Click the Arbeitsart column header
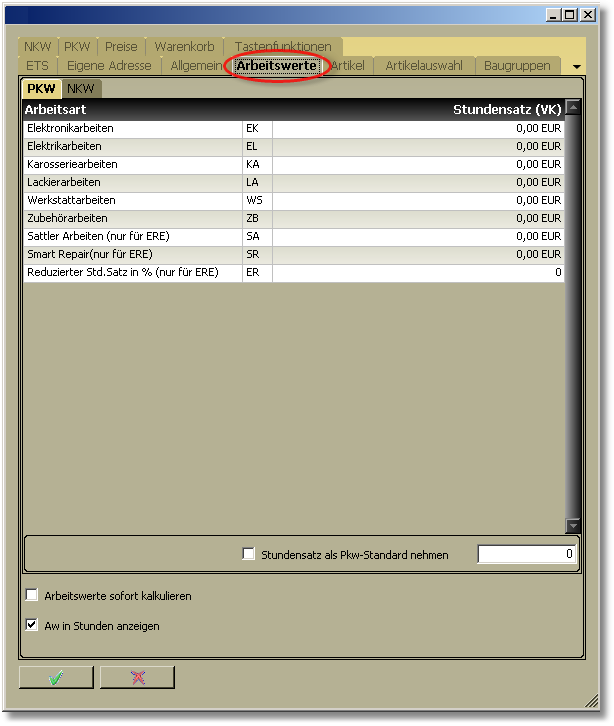This screenshot has height=726, width=614. pos(56,110)
